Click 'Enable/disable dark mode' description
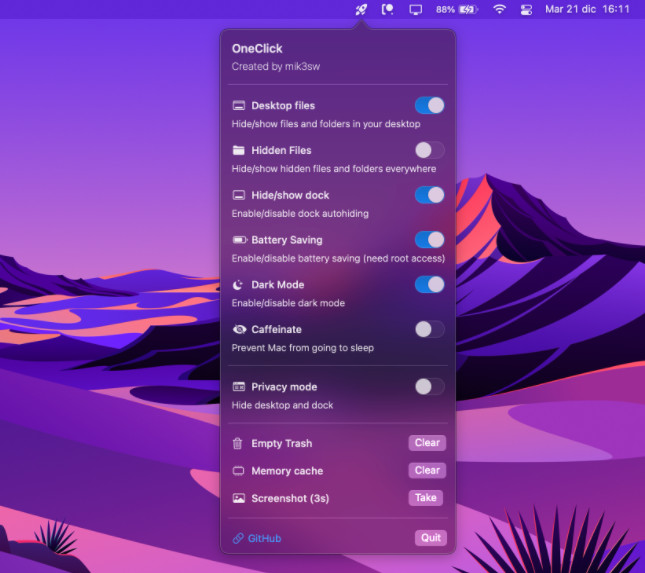This screenshot has width=645, height=573. (288, 304)
